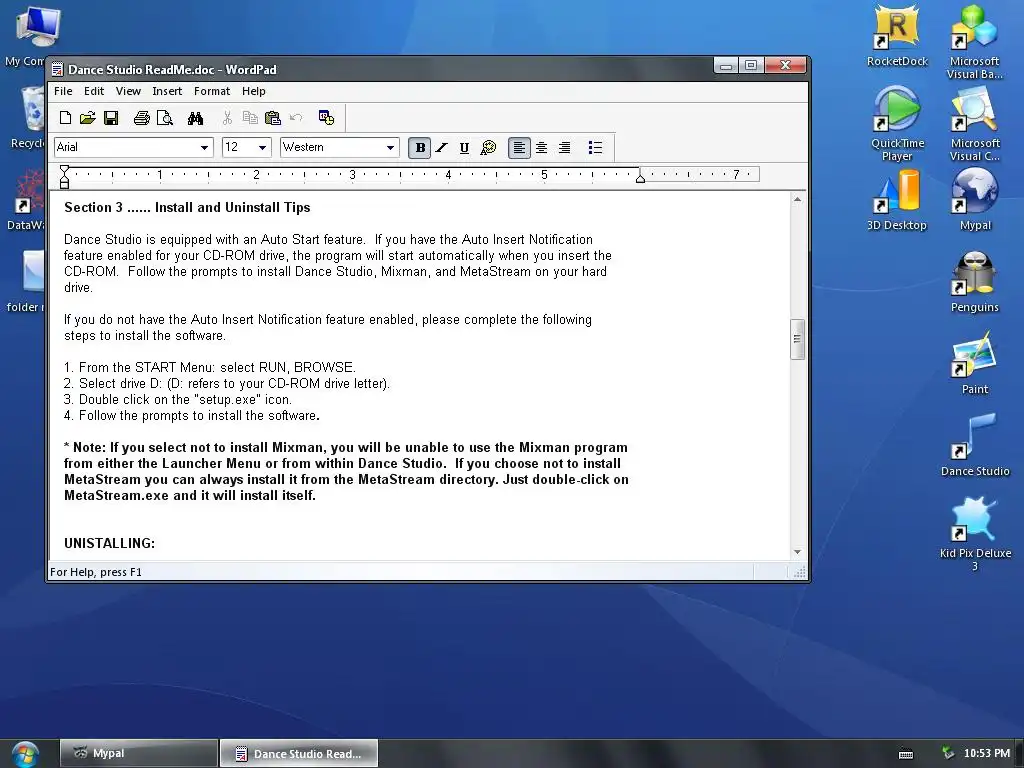Screen dimensions: 1024x768
Task: Select the 3D Desktop shortcut icon
Action: [x=897, y=199]
